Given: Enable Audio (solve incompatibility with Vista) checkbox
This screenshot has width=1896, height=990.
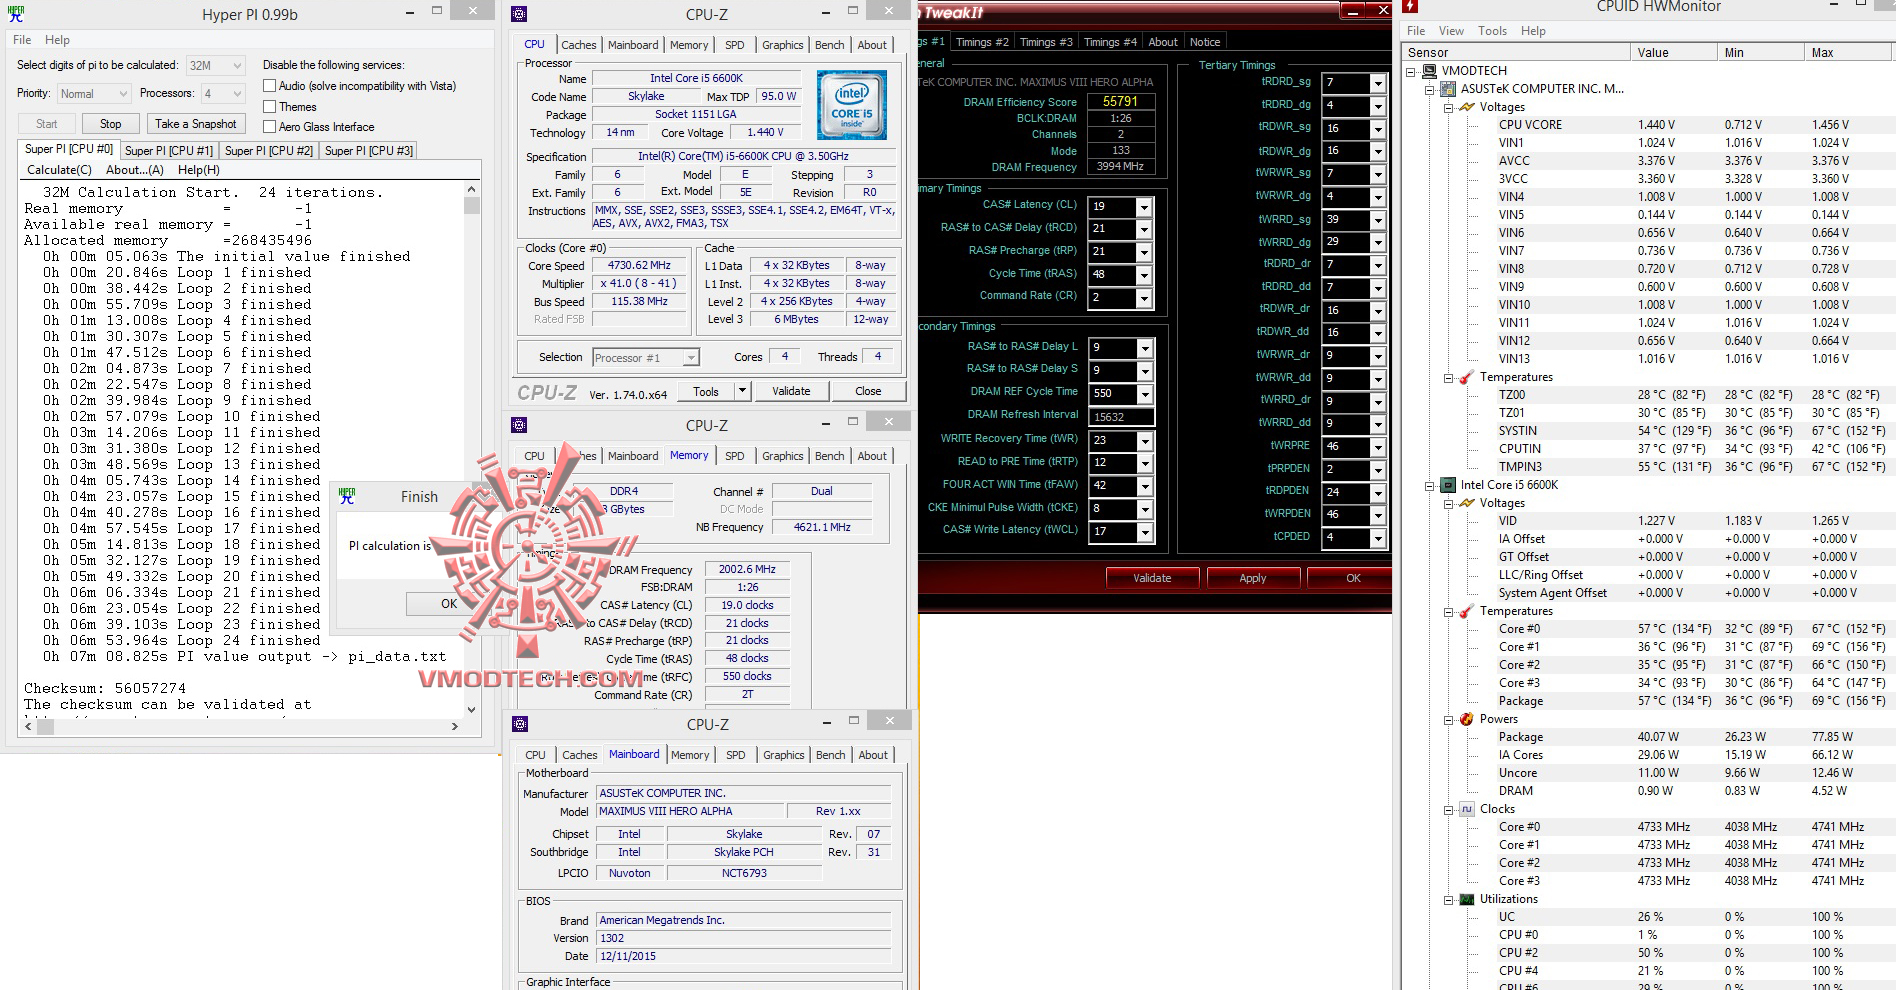Looking at the screenshot, I should tap(269, 86).
